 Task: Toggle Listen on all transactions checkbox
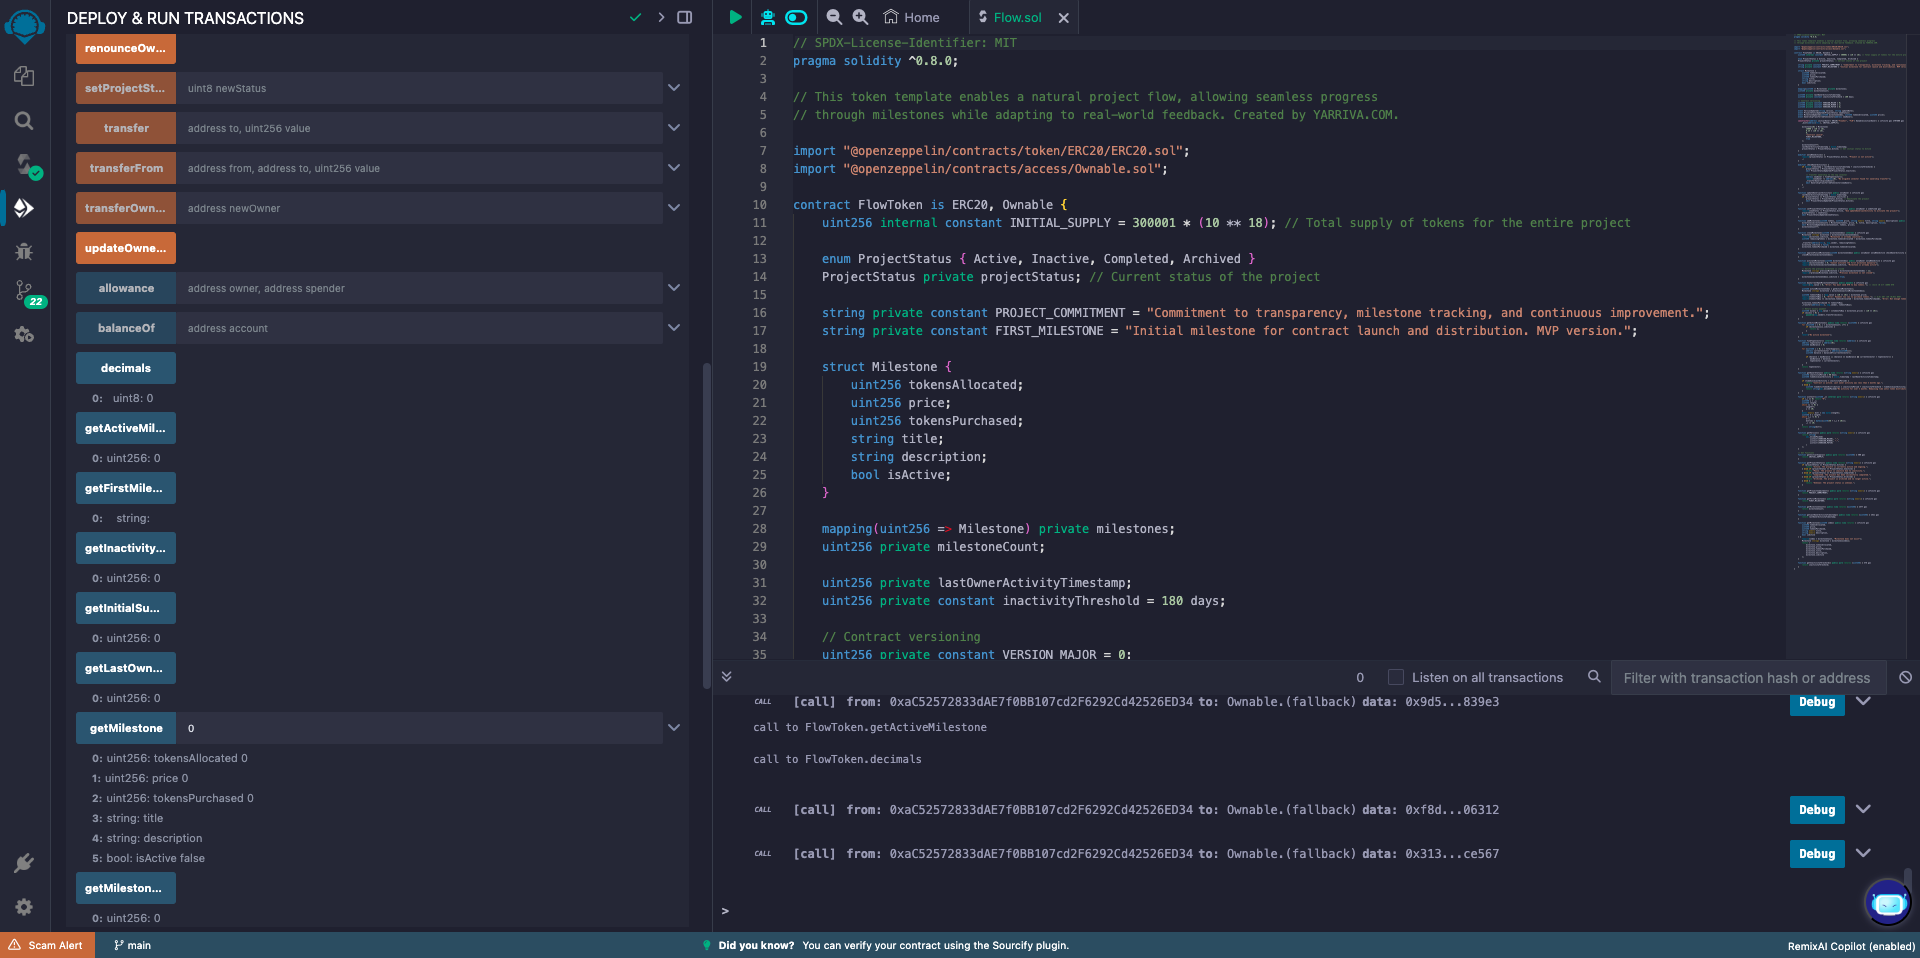tap(1396, 677)
